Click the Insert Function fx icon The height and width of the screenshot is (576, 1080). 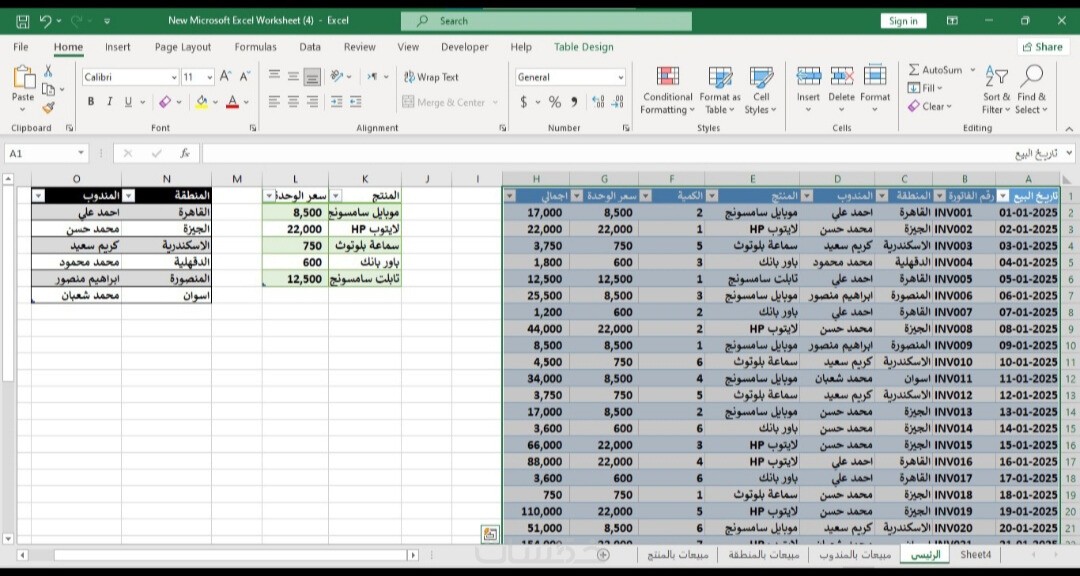(x=185, y=153)
